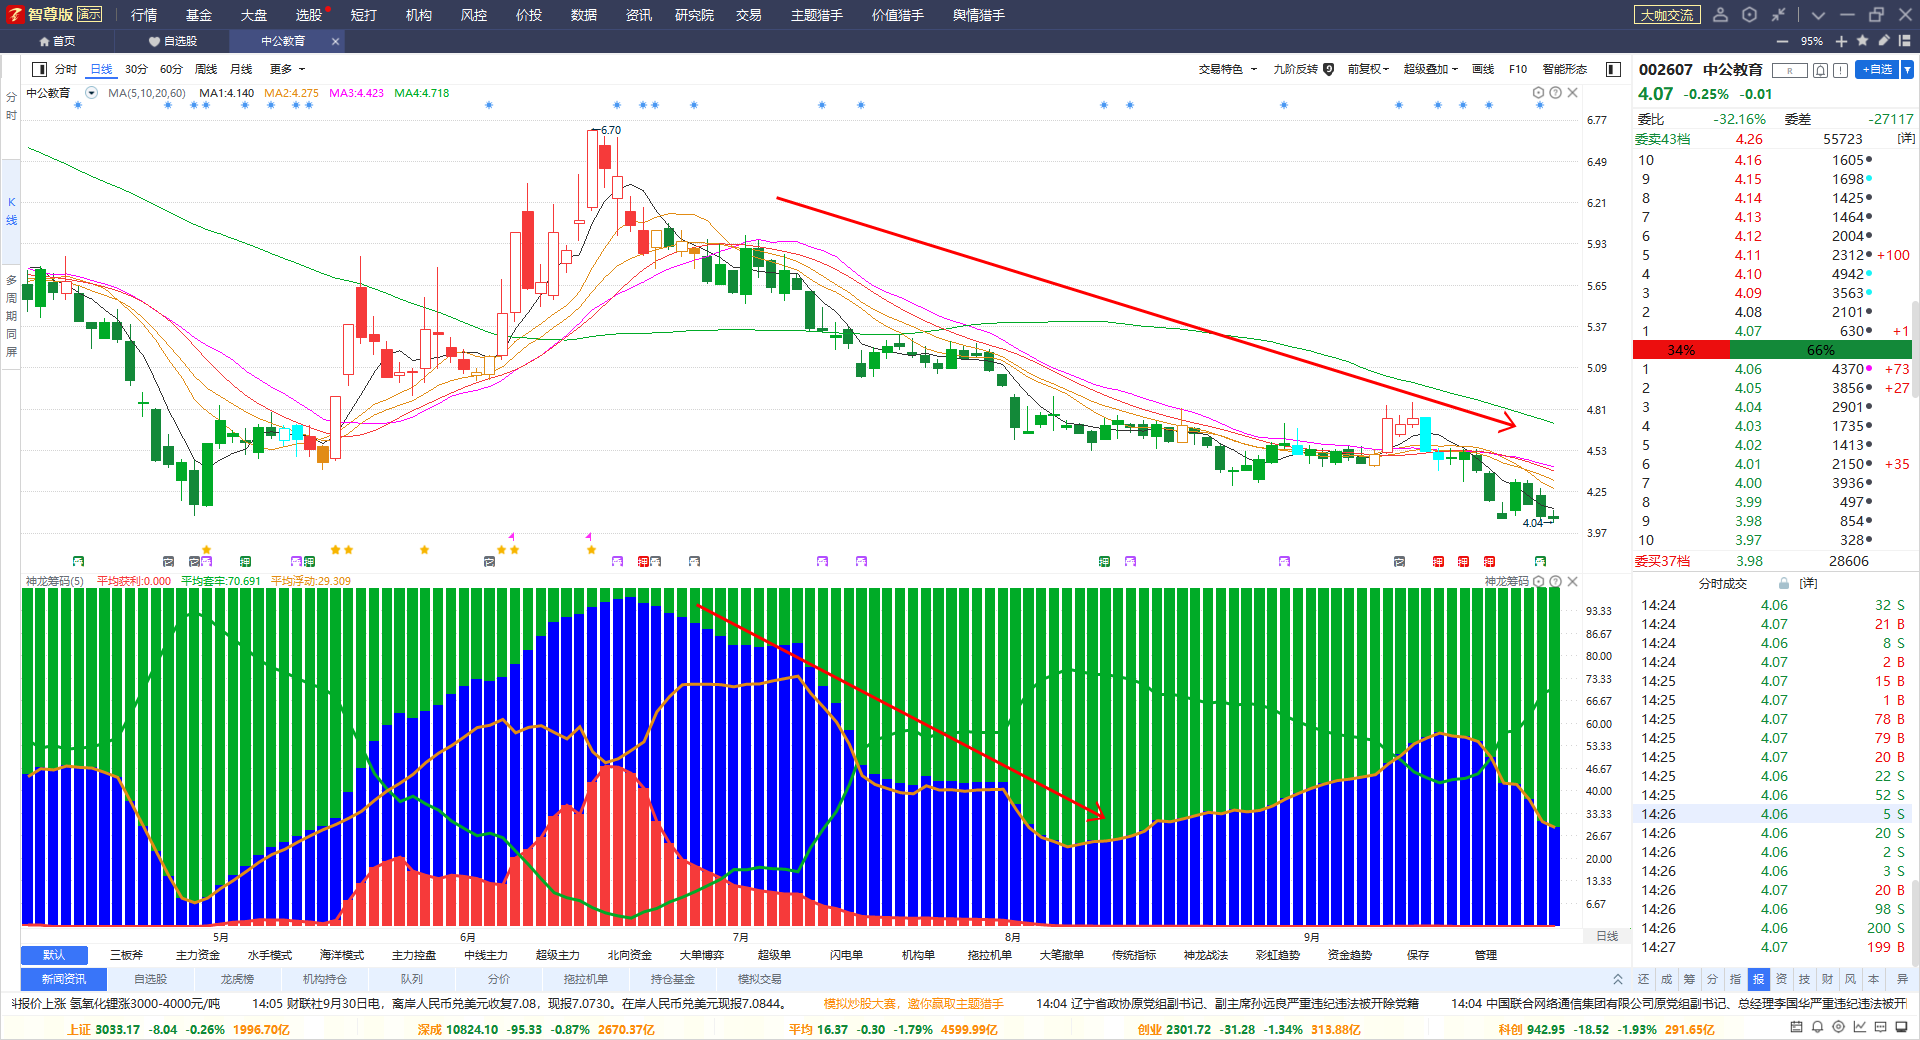
Task: Expand the 更多 period dropdown
Action: point(287,69)
